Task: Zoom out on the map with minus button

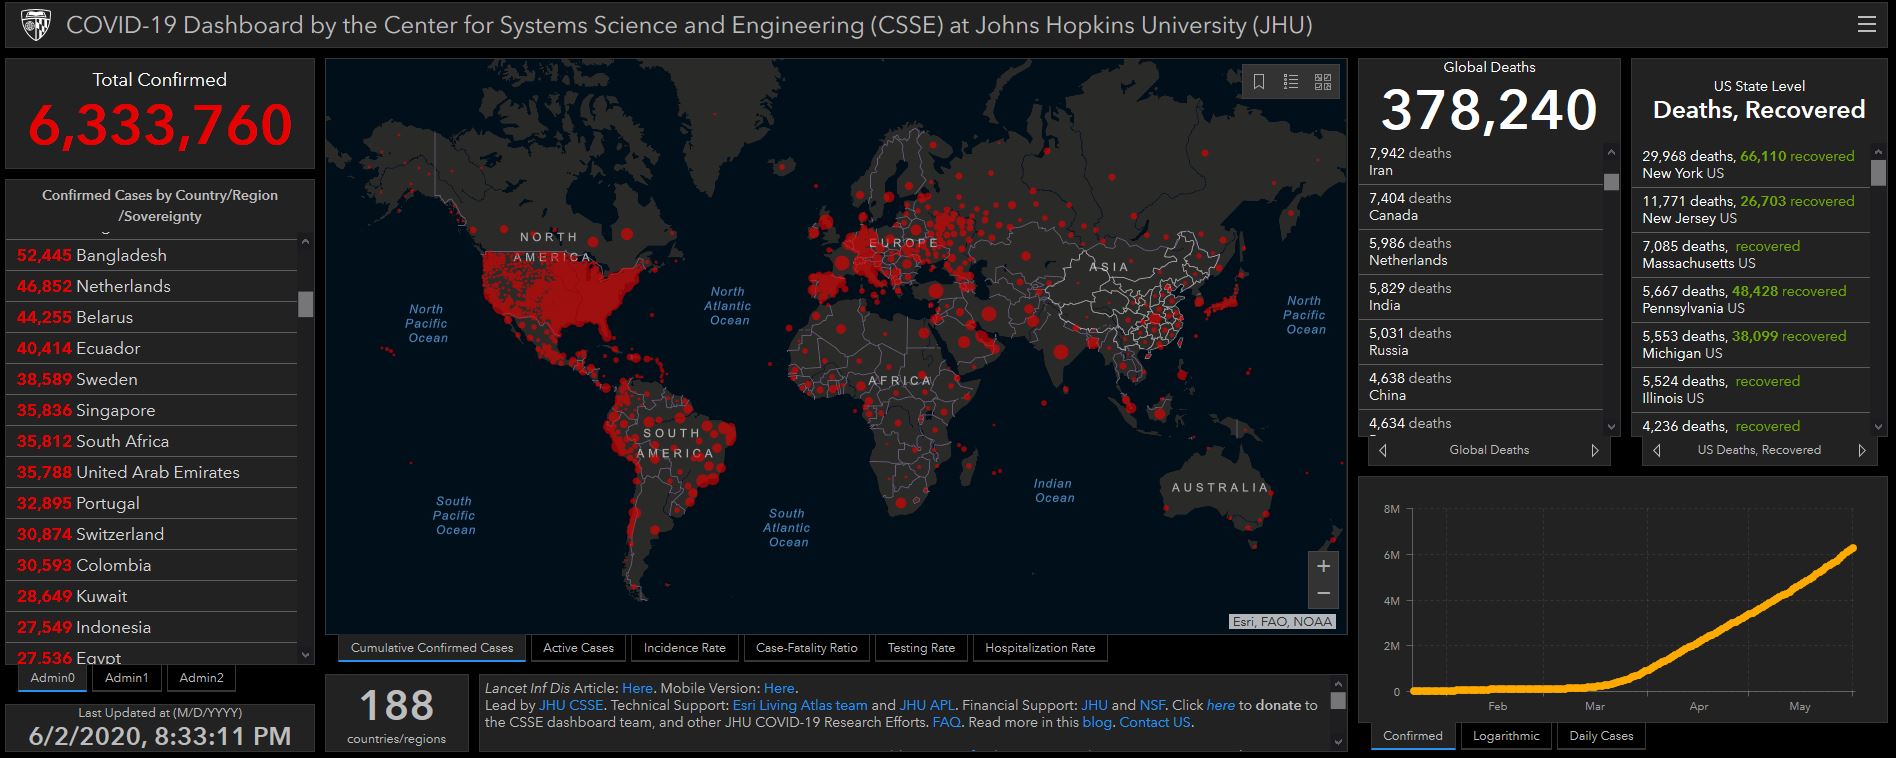Action: 1323,594
